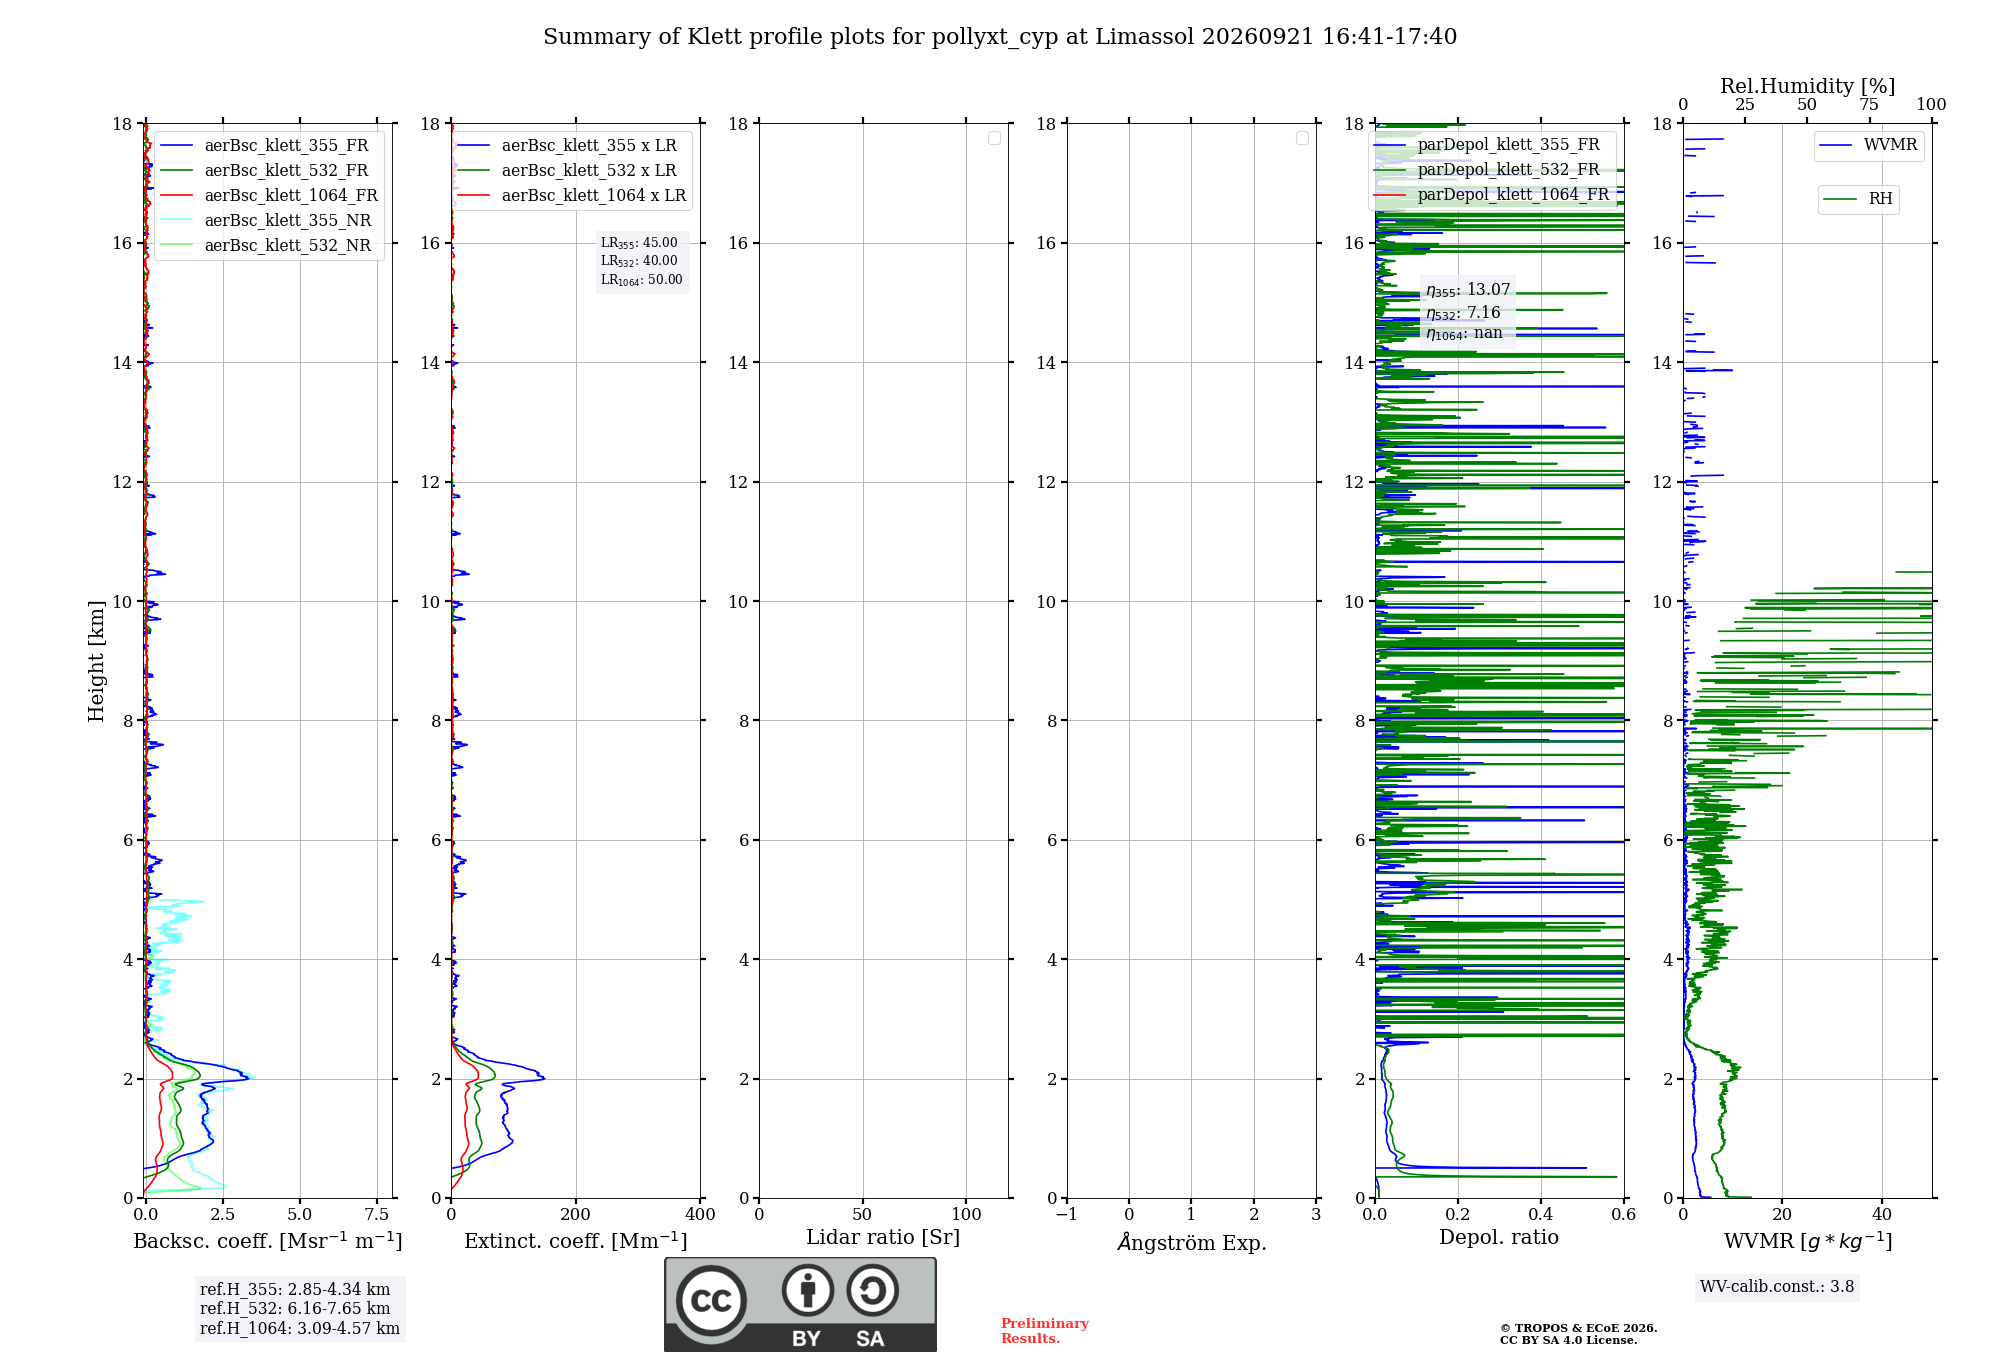2000x1360 pixels.
Task: Click the Backsc. coeff. axis label
Action: click(x=268, y=1241)
